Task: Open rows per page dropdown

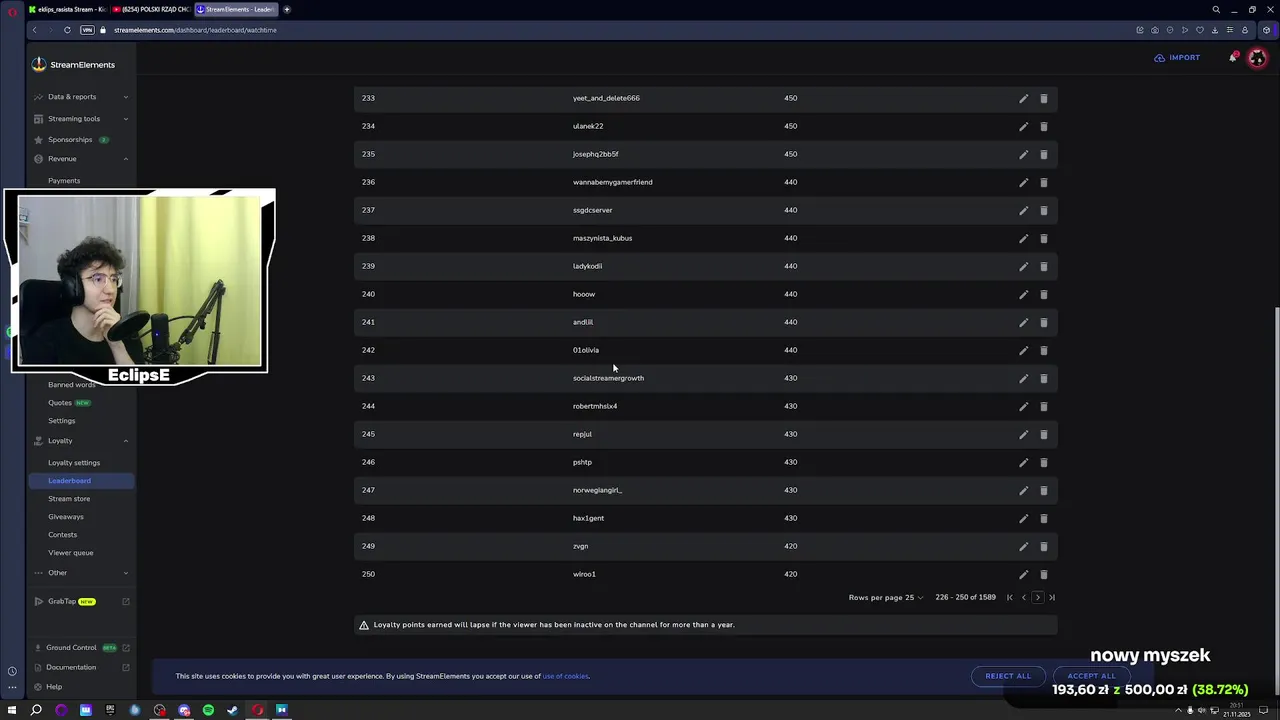Action: [886, 597]
